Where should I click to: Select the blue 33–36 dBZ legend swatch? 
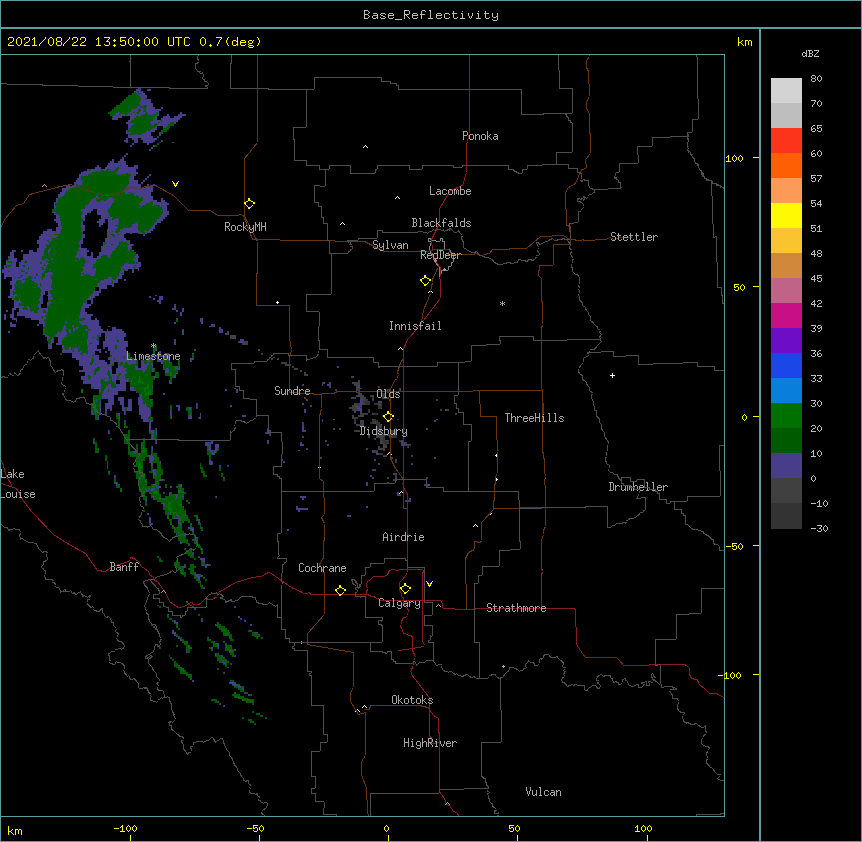786,365
